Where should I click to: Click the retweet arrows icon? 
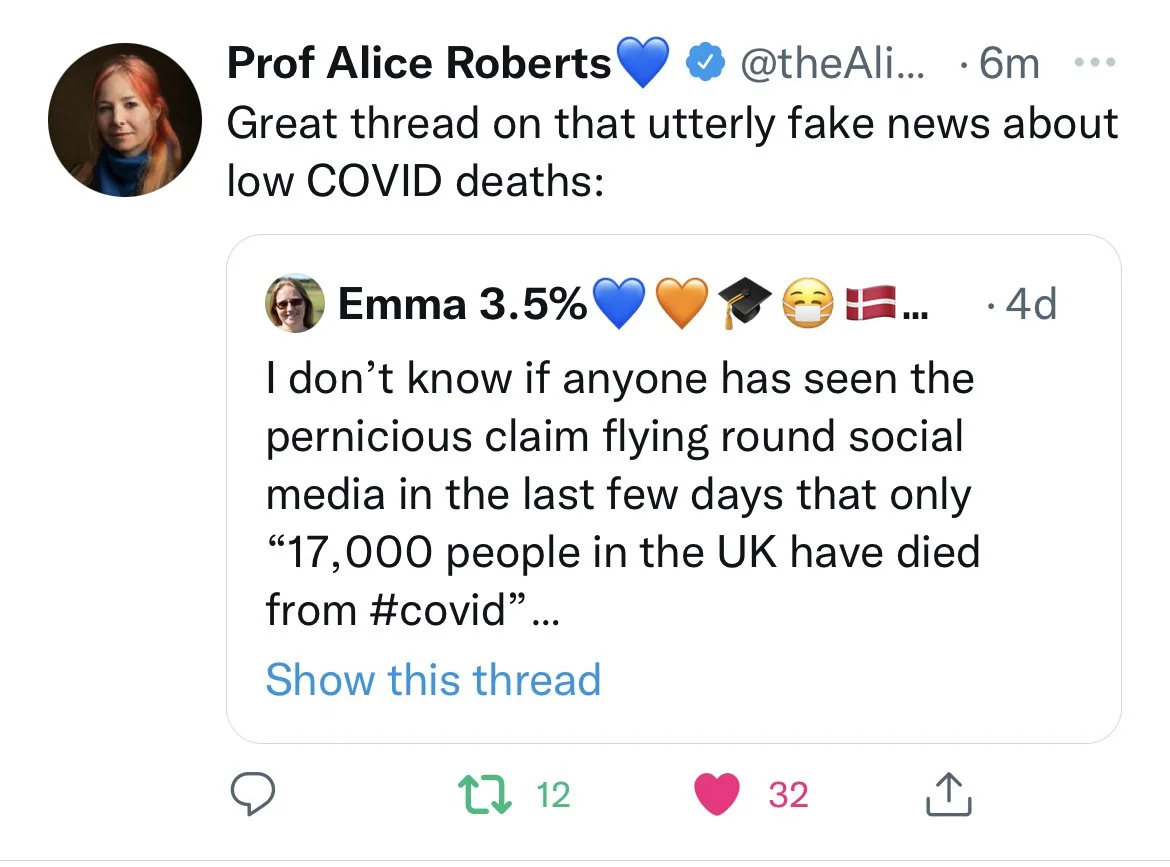click(485, 795)
